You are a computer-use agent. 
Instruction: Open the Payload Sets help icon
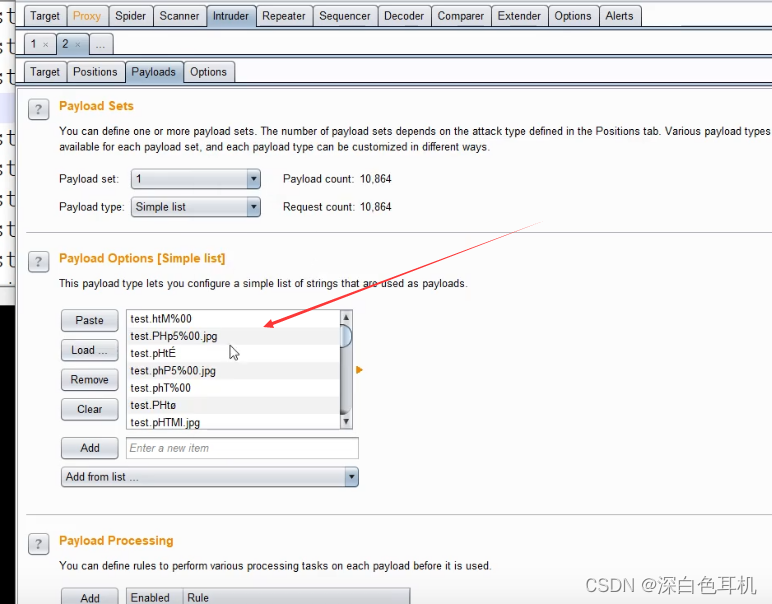[x=38, y=109]
